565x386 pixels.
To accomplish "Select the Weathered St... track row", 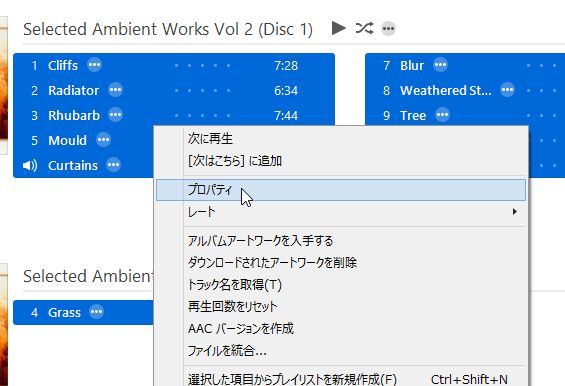I will pyautogui.click(x=465, y=90).
